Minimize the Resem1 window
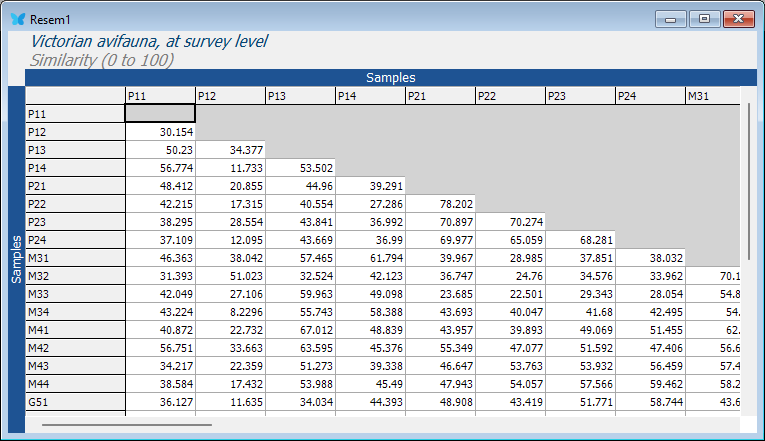This screenshot has height=441, width=765. tap(669, 19)
